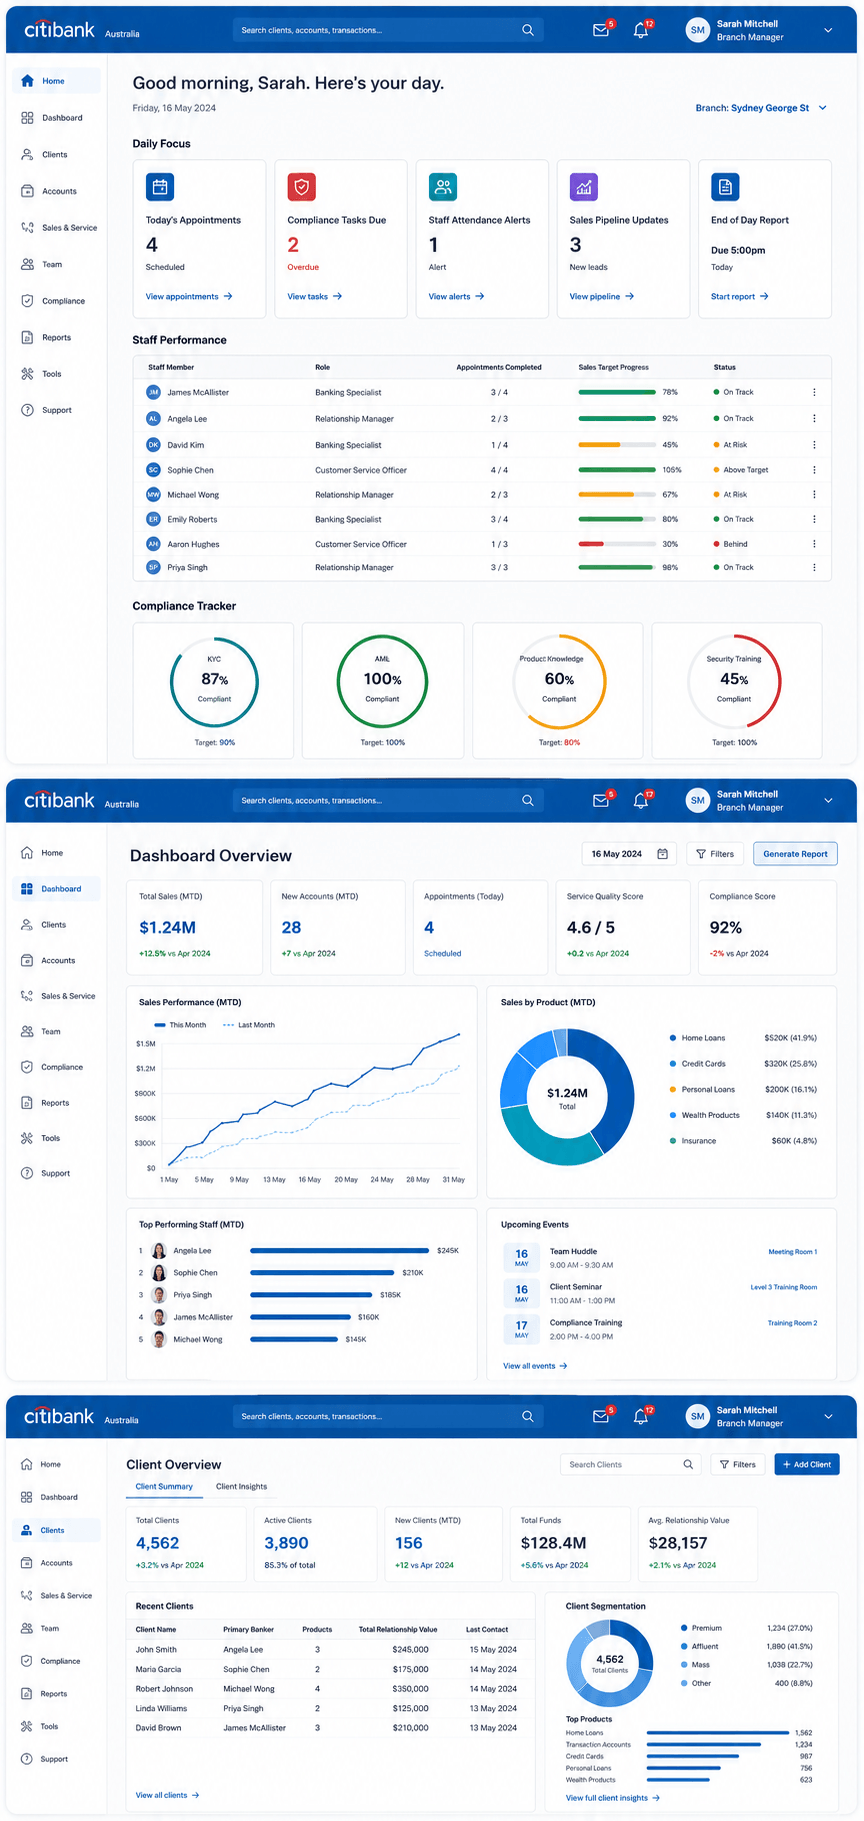Click the Generate Report button
The height and width of the screenshot is (1821, 864).
pos(795,854)
